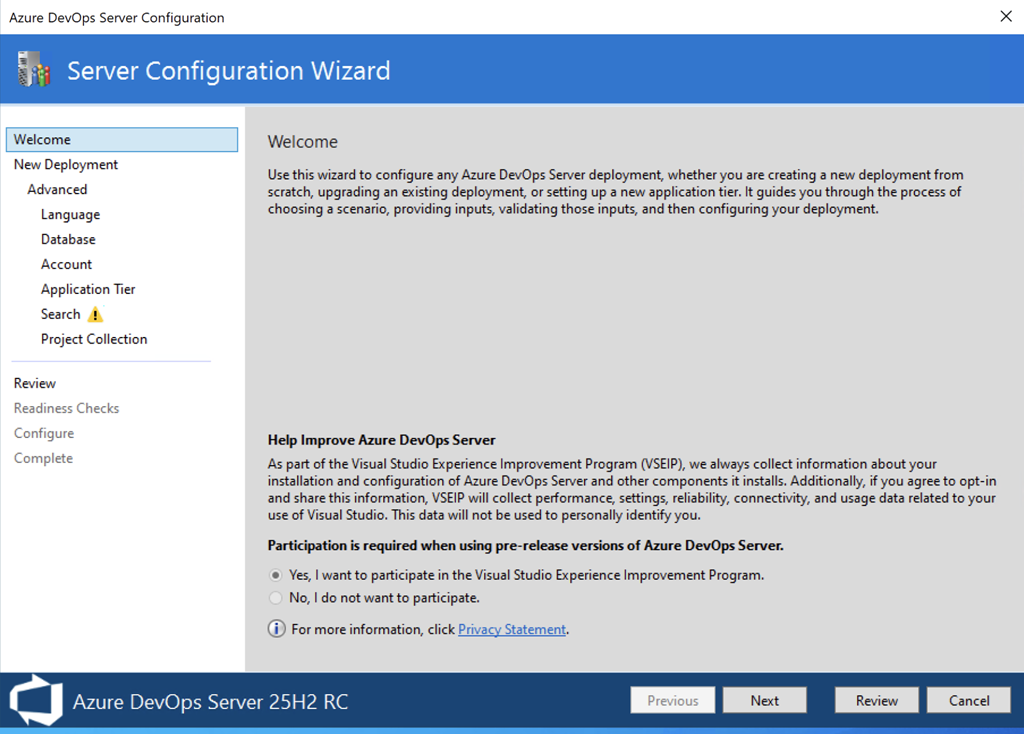Click the Review button in footer
1024x734 pixels.
tap(876, 700)
